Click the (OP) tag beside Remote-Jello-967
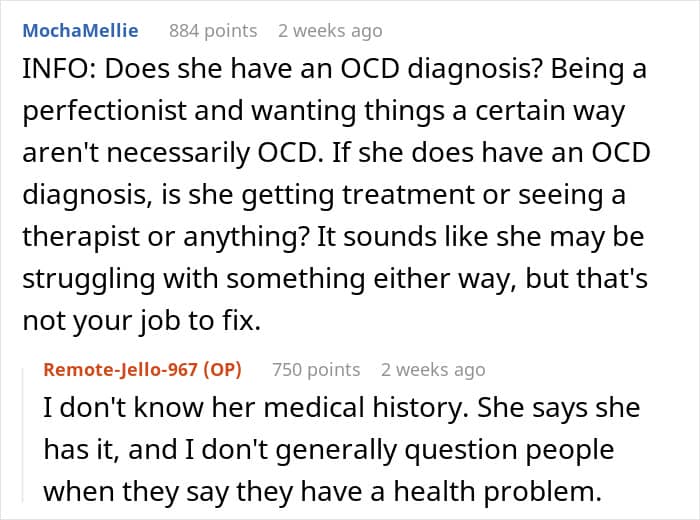The height and width of the screenshot is (520, 700). [222, 370]
